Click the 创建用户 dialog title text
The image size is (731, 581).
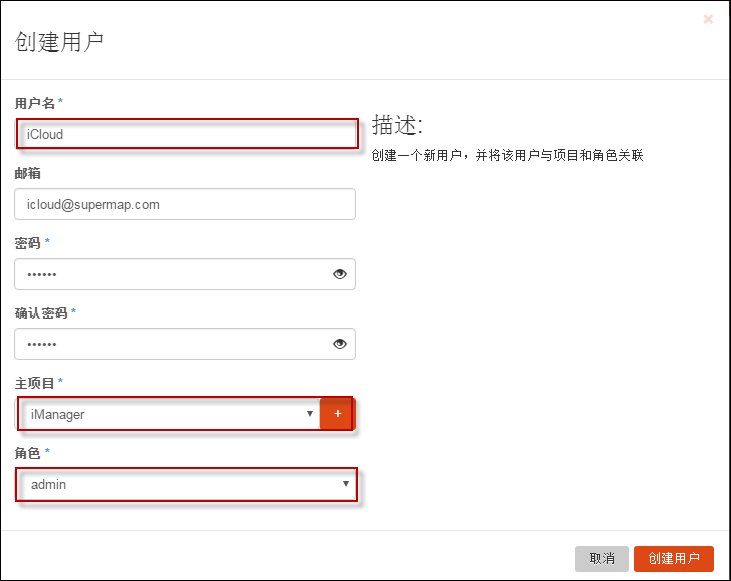pyautogui.click(x=59, y=41)
